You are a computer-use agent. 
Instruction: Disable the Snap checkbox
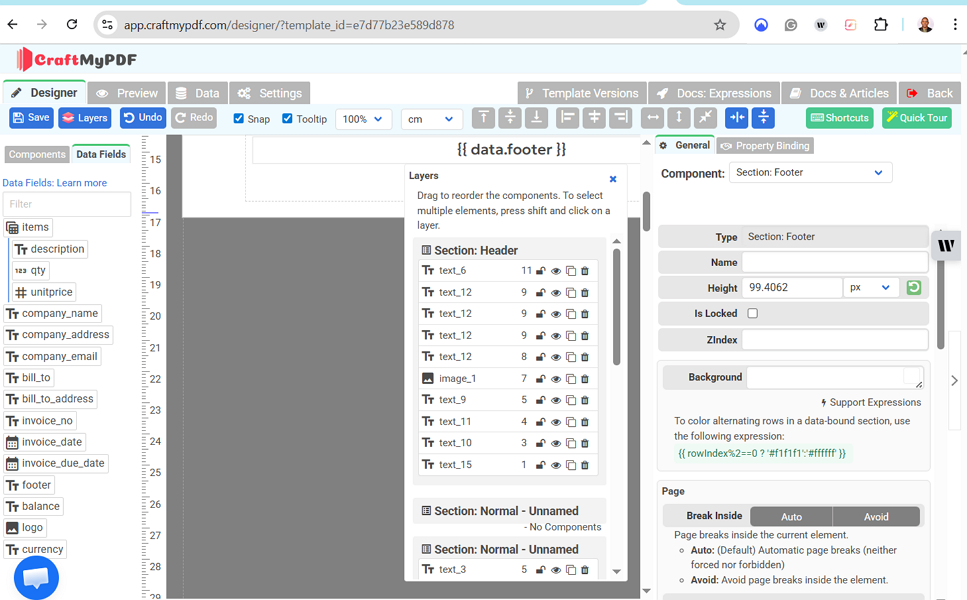(239, 119)
